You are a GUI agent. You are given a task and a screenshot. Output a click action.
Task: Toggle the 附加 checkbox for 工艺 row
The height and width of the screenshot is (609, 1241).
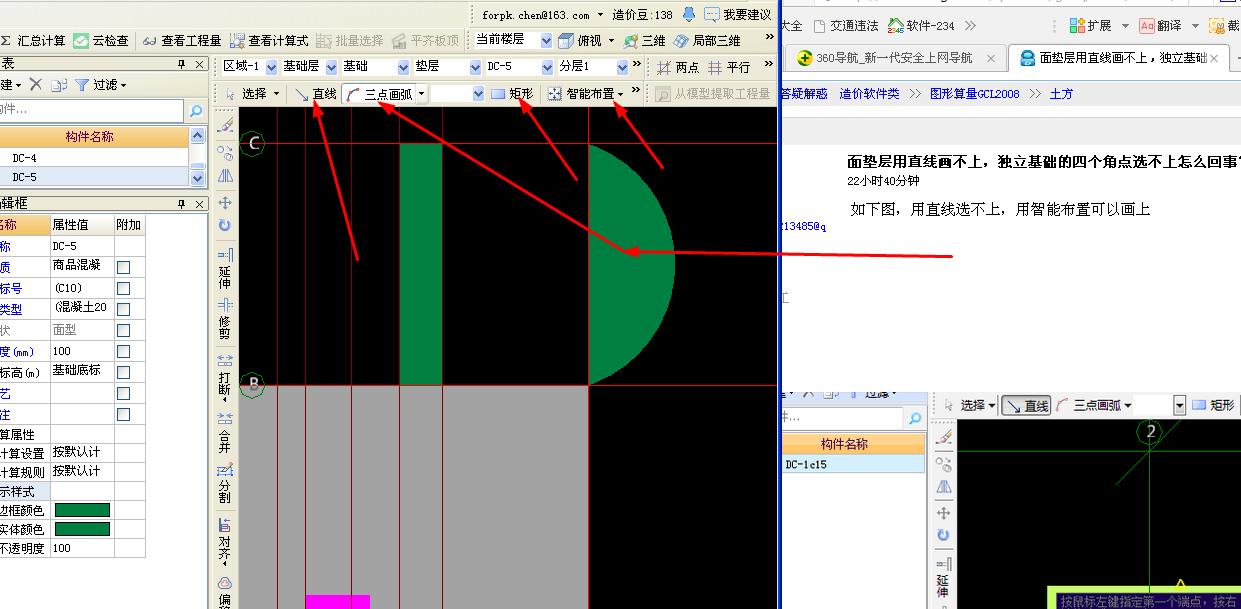point(124,393)
